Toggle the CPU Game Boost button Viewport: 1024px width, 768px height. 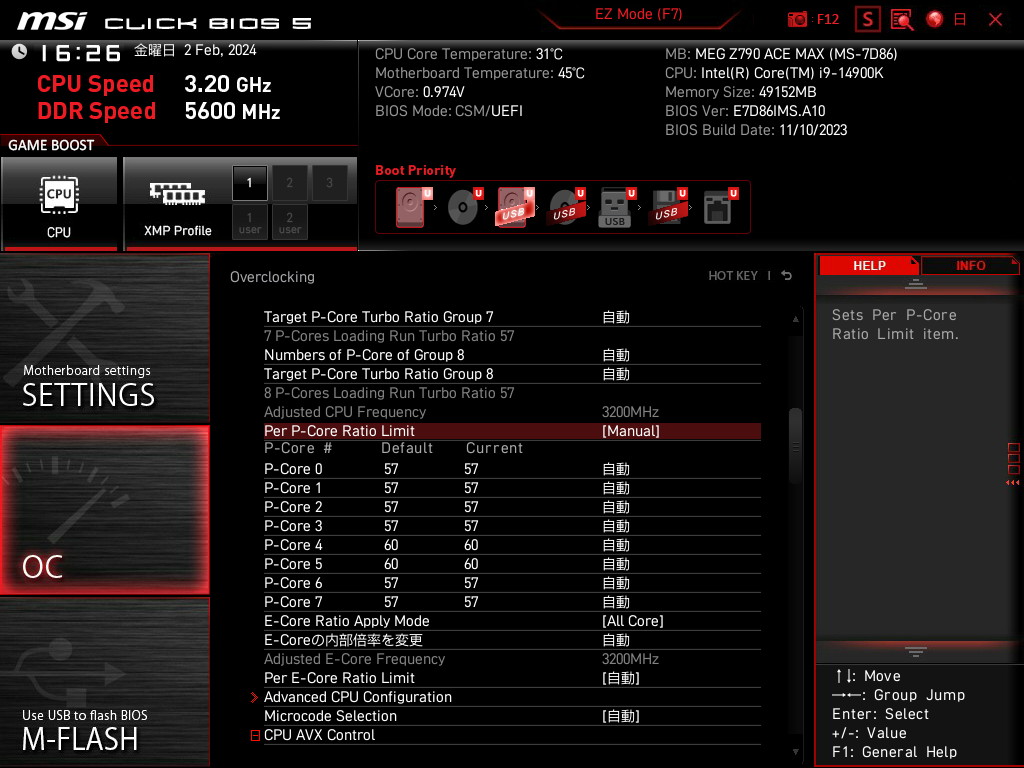tap(59, 203)
